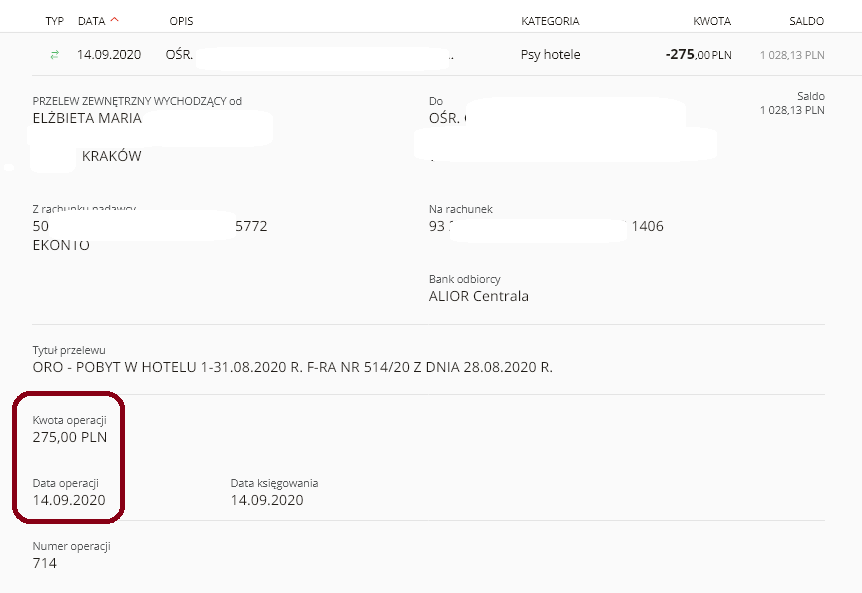The image size is (862, 593).
Task: Click the green transfer type icon
Action: pos(54,54)
